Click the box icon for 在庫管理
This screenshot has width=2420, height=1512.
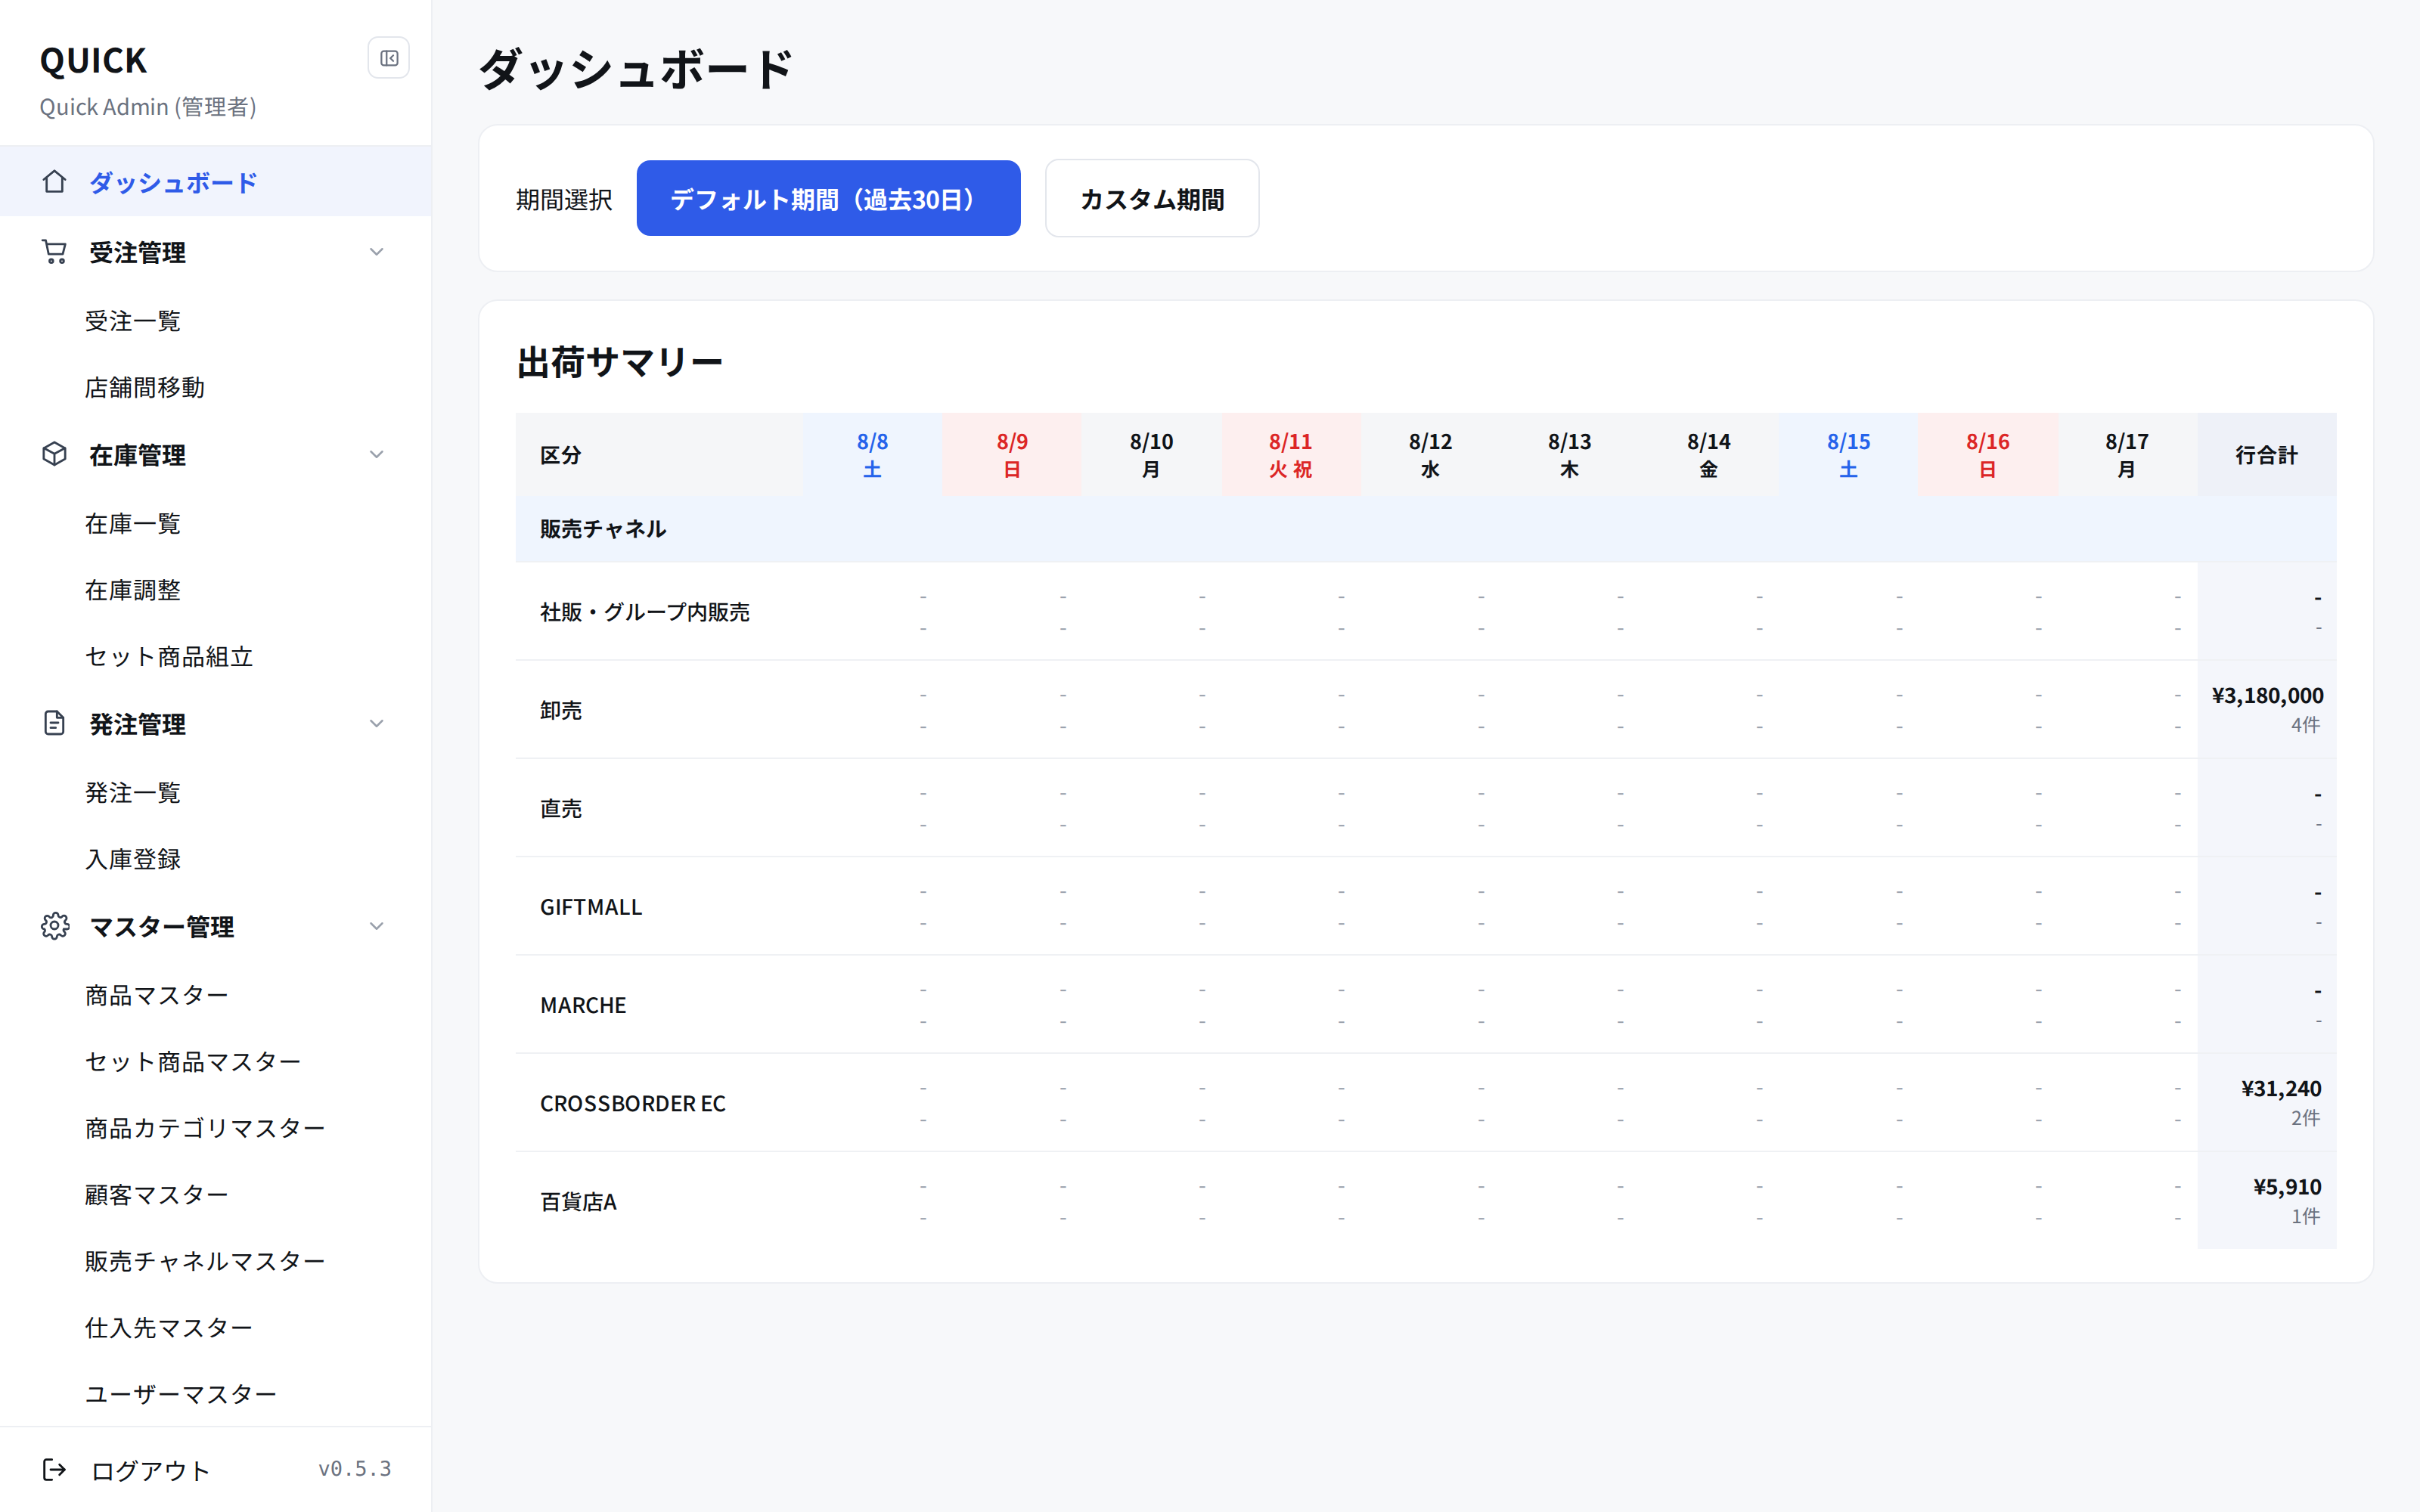point(54,454)
